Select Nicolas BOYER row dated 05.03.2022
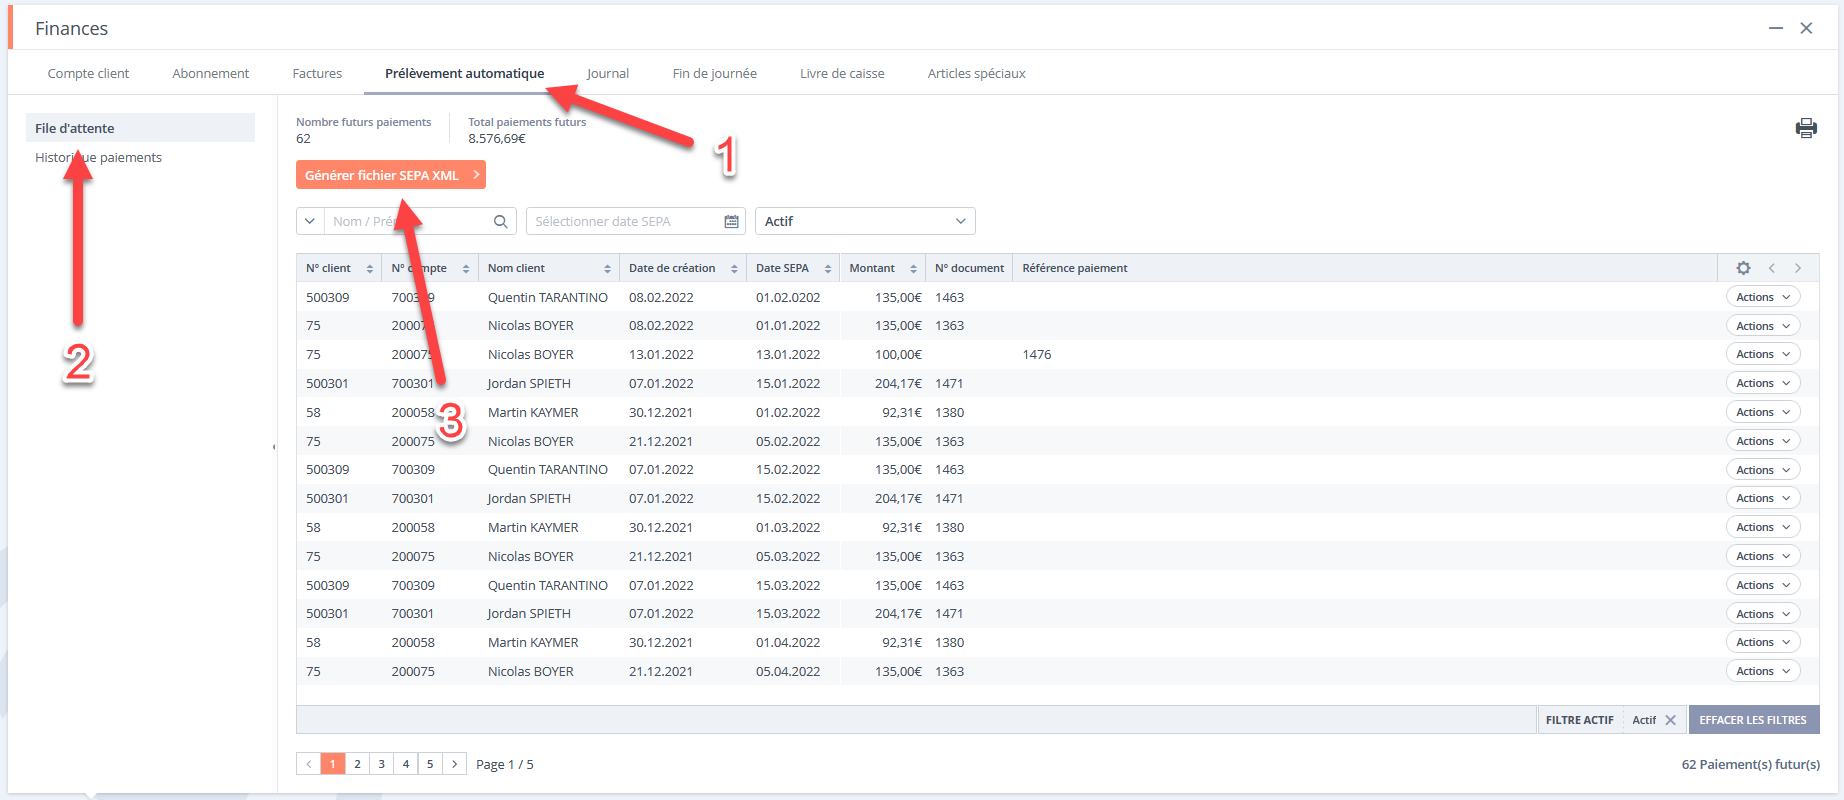Image resolution: width=1844 pixels, height=800 pixels. [1057, 556]
